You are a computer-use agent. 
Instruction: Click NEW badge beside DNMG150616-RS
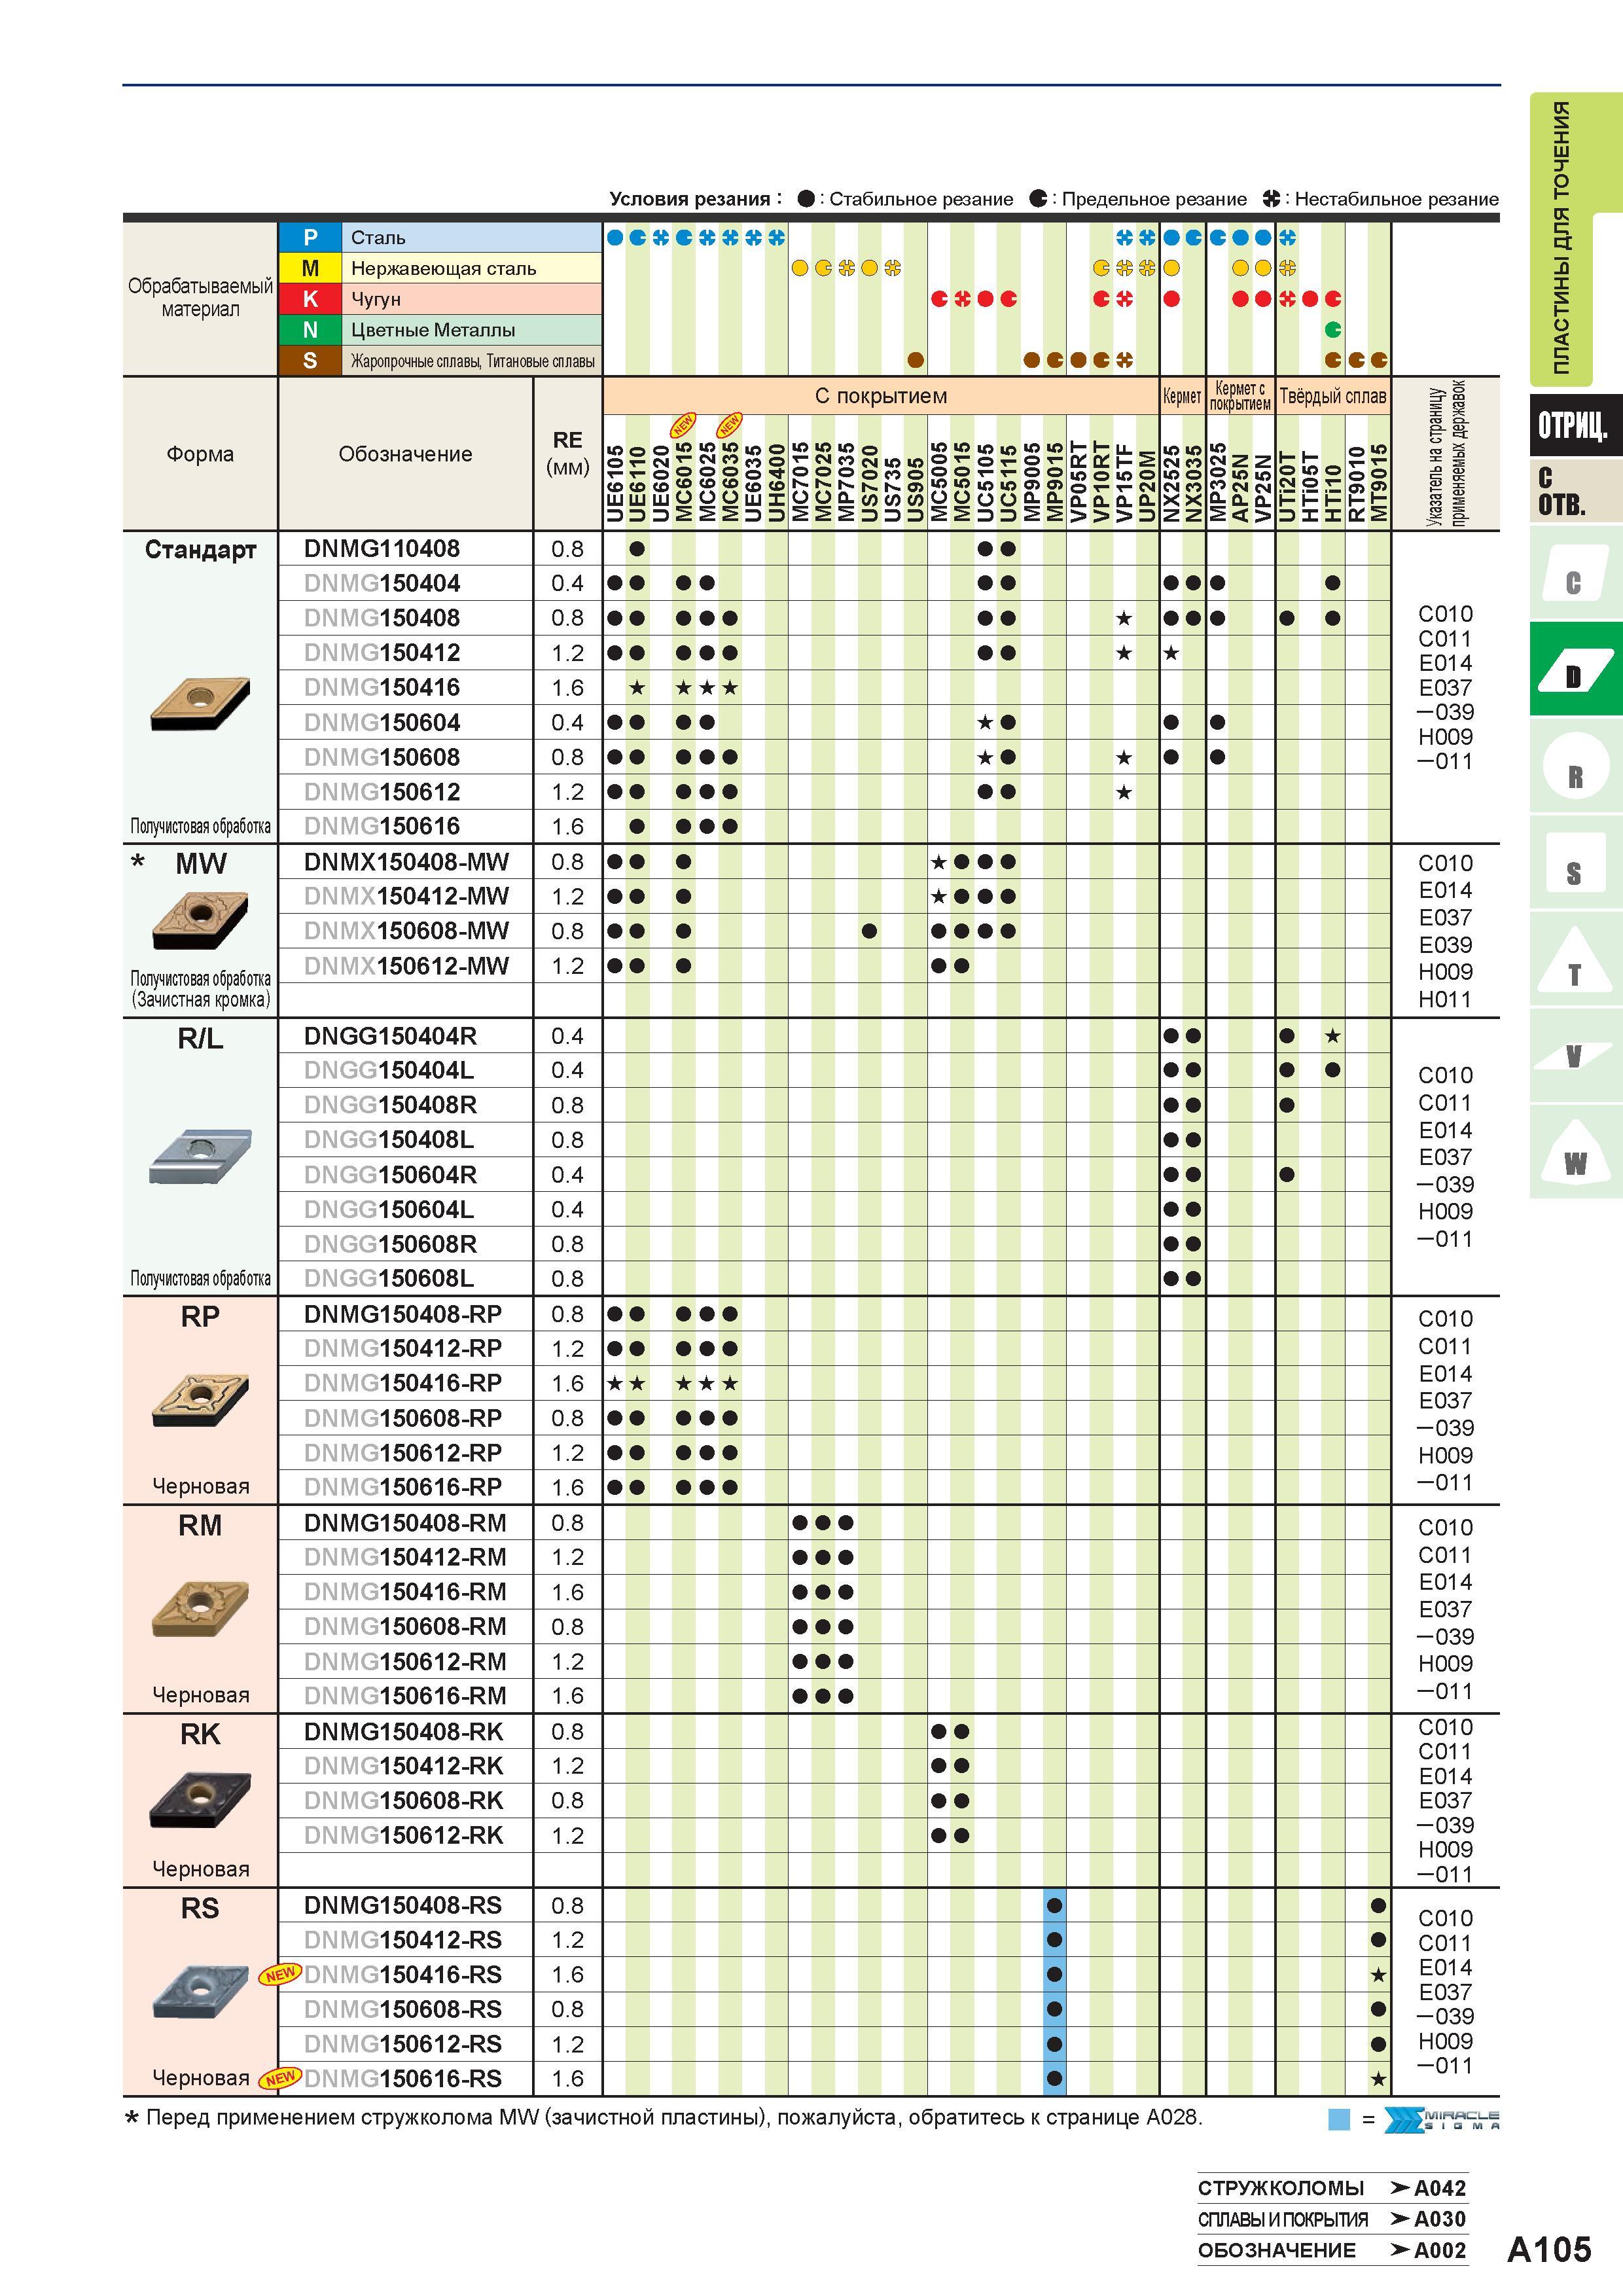pyautogui.click(x=280, y=2078)
